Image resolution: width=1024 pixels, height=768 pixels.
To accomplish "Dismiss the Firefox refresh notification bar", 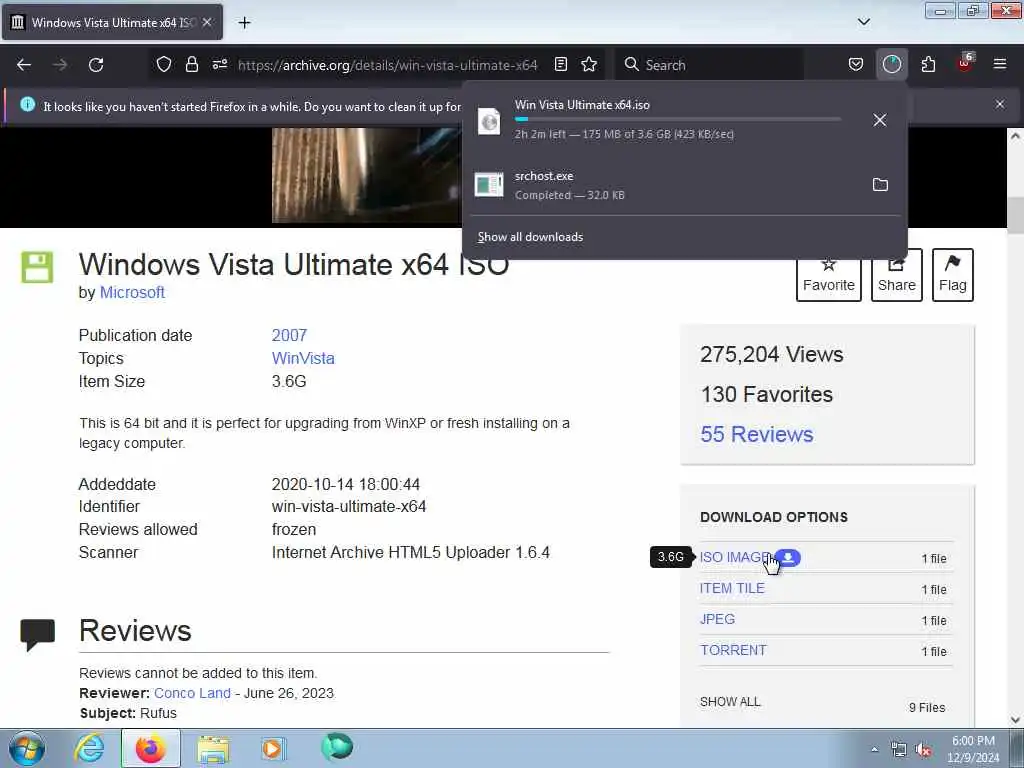I will tap(999, 104).
